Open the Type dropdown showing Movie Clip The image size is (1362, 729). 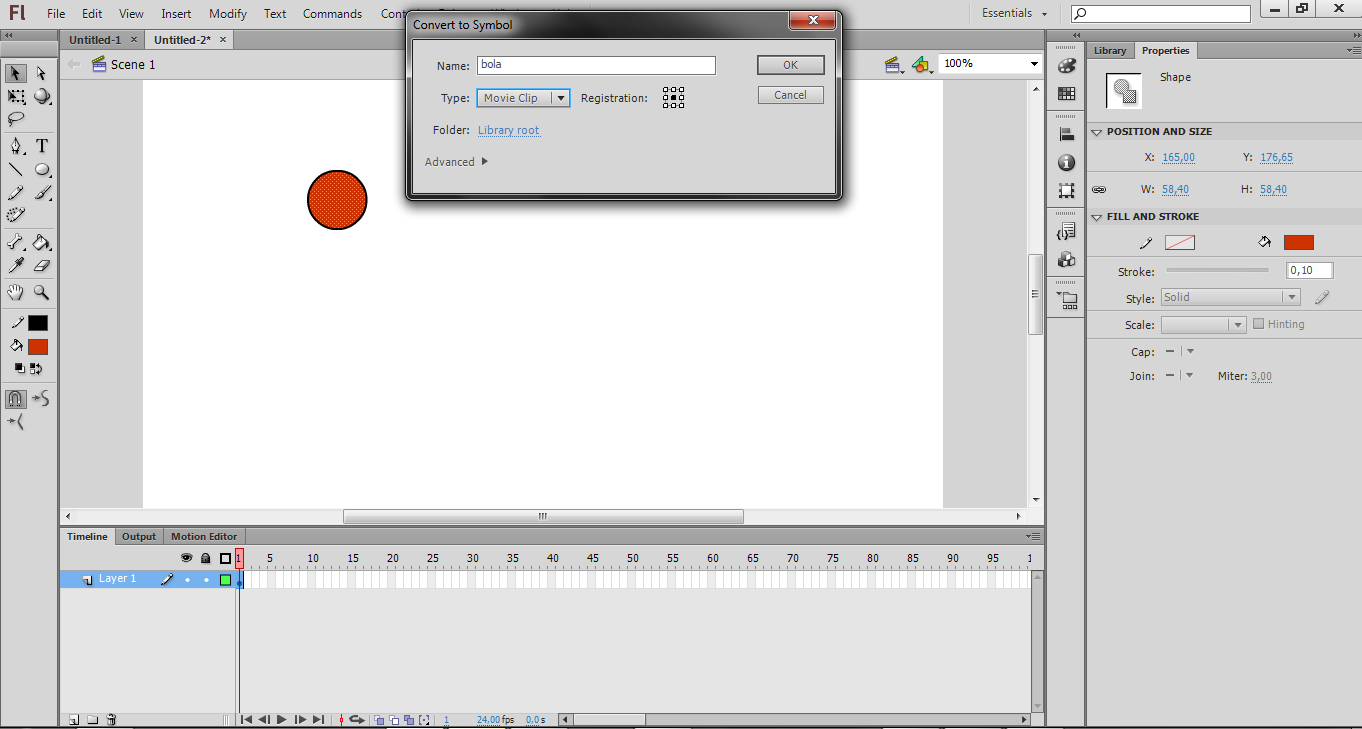[x=524, y=98]
